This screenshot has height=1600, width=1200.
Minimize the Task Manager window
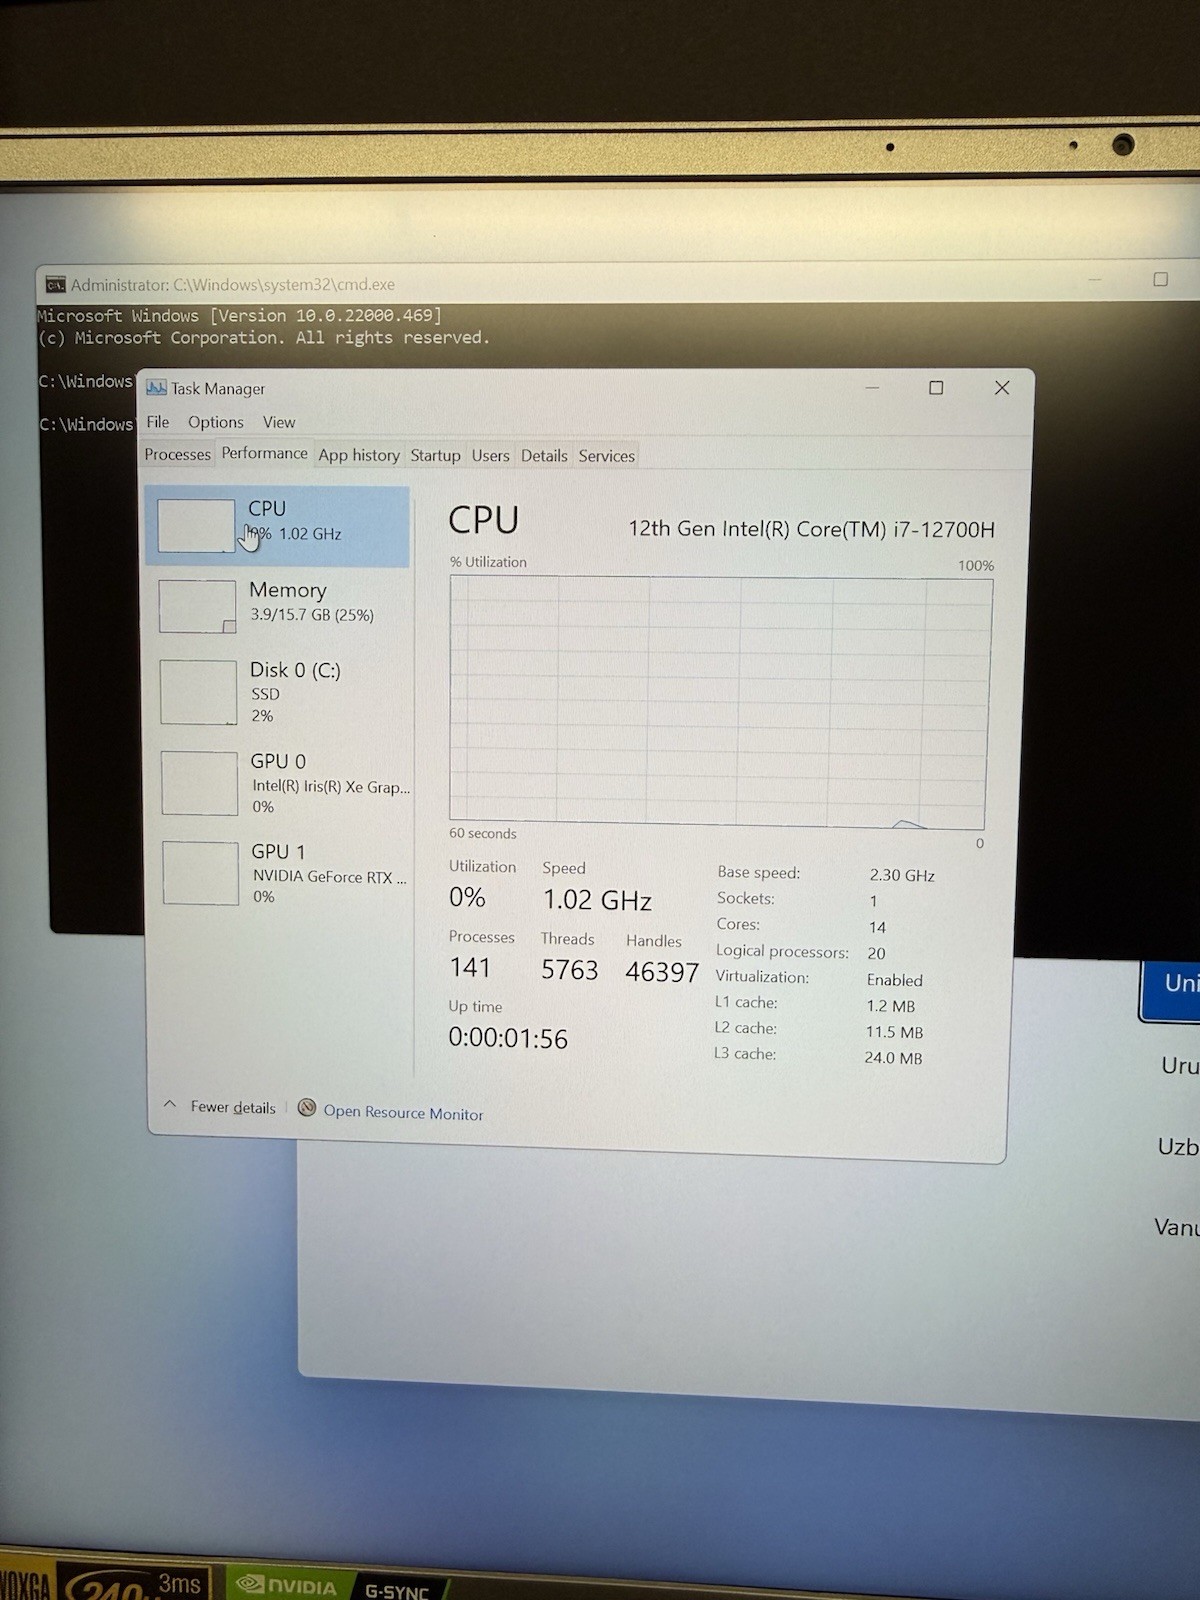coord(872,387)
